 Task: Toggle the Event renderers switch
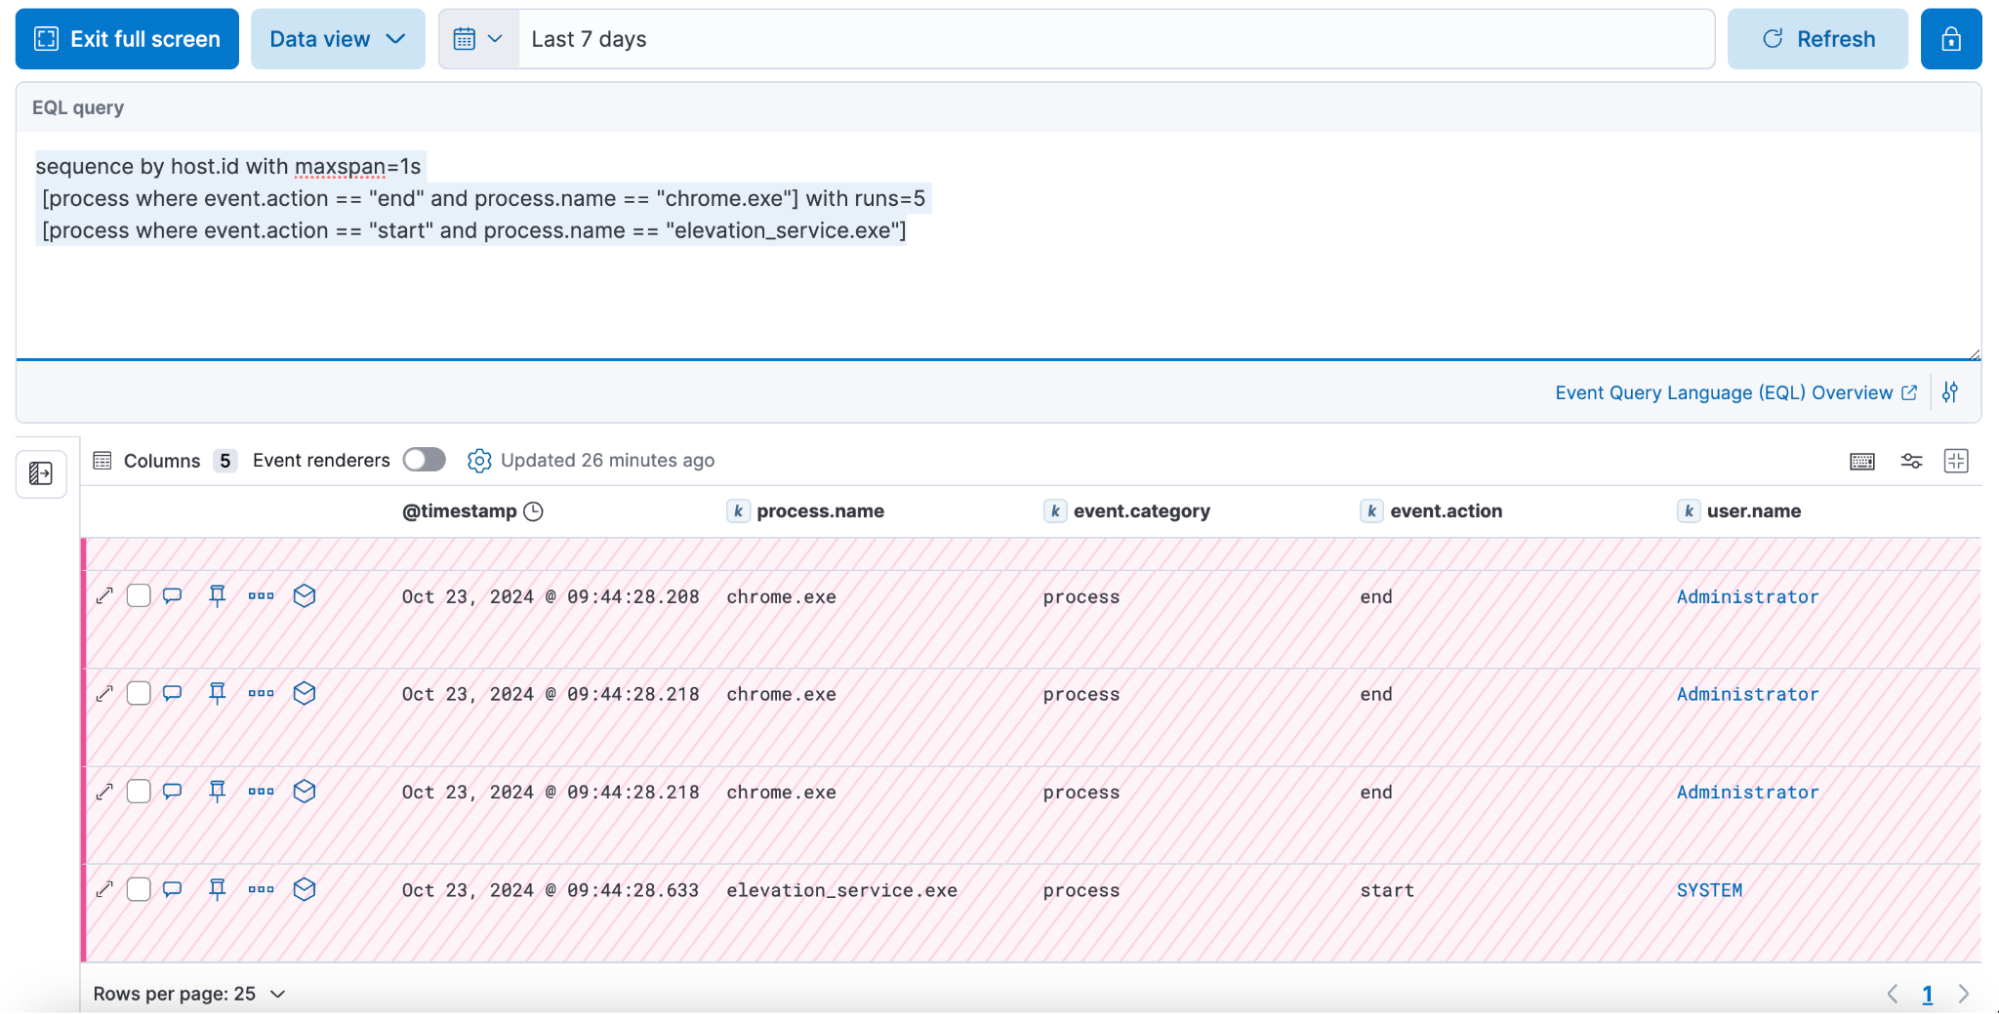click(424, 460)
